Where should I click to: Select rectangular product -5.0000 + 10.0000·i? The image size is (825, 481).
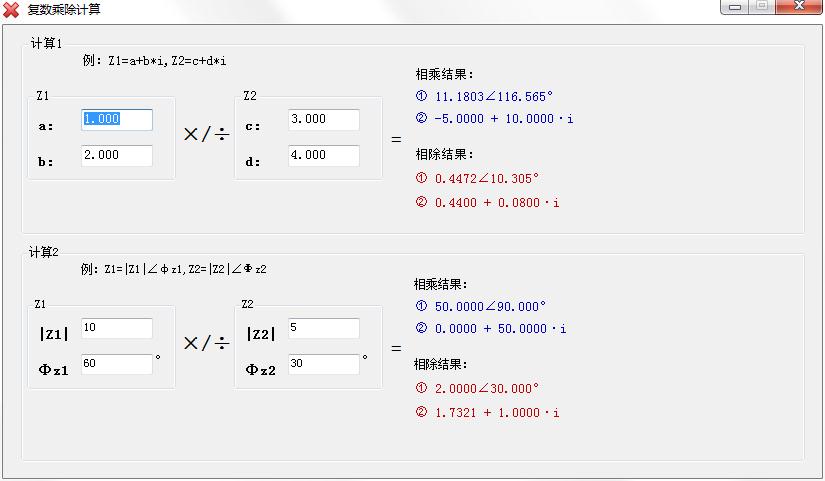503,119
